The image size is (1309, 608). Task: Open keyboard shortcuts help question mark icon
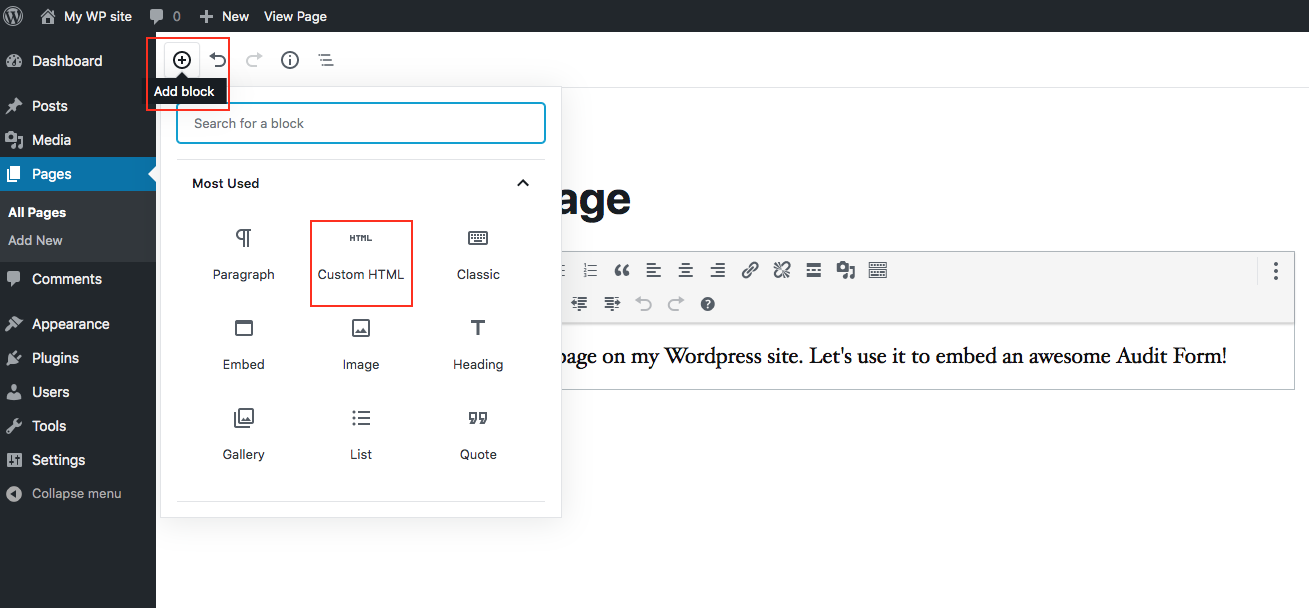point(708,304)
